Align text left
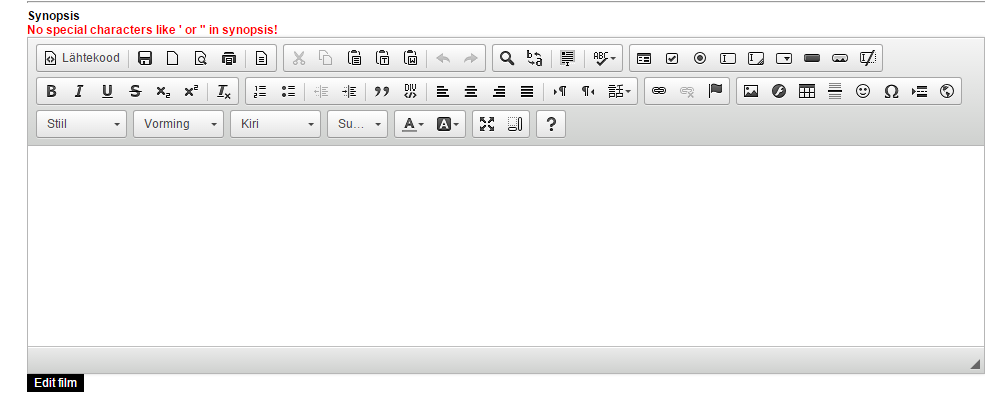Image resolution: width=1002 pixels, height=407 pixels. (x=443, y=91)
